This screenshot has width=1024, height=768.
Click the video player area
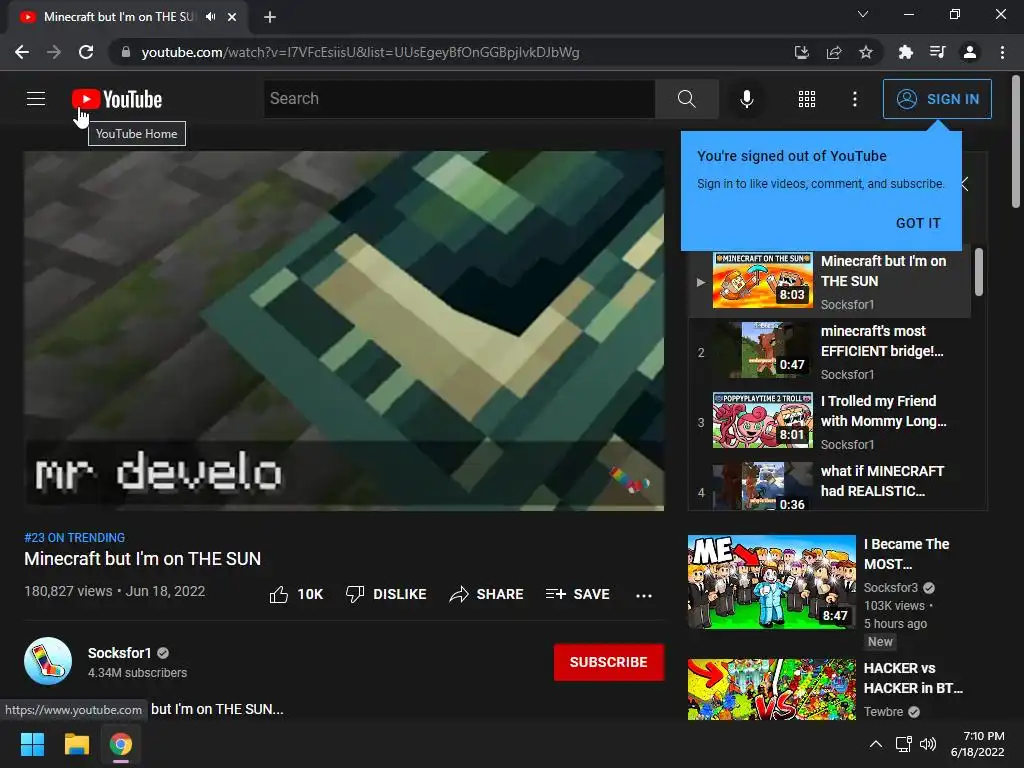pos(344,330)
